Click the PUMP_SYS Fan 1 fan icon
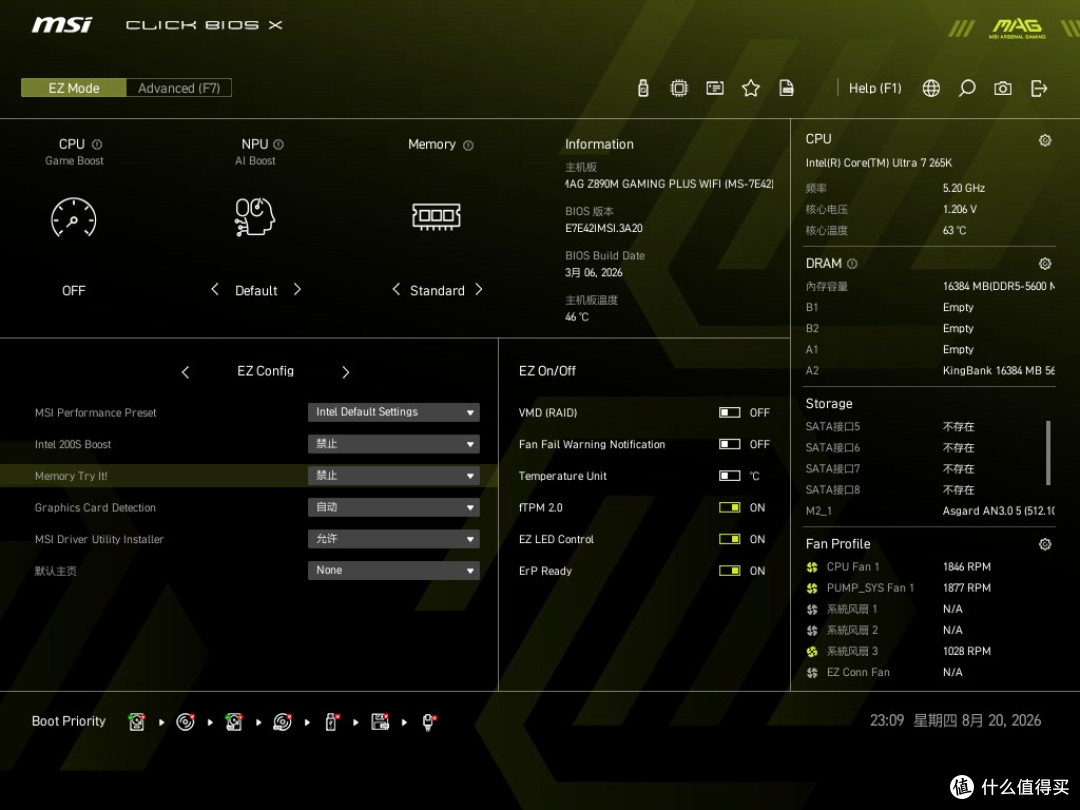 click(812, 588)
